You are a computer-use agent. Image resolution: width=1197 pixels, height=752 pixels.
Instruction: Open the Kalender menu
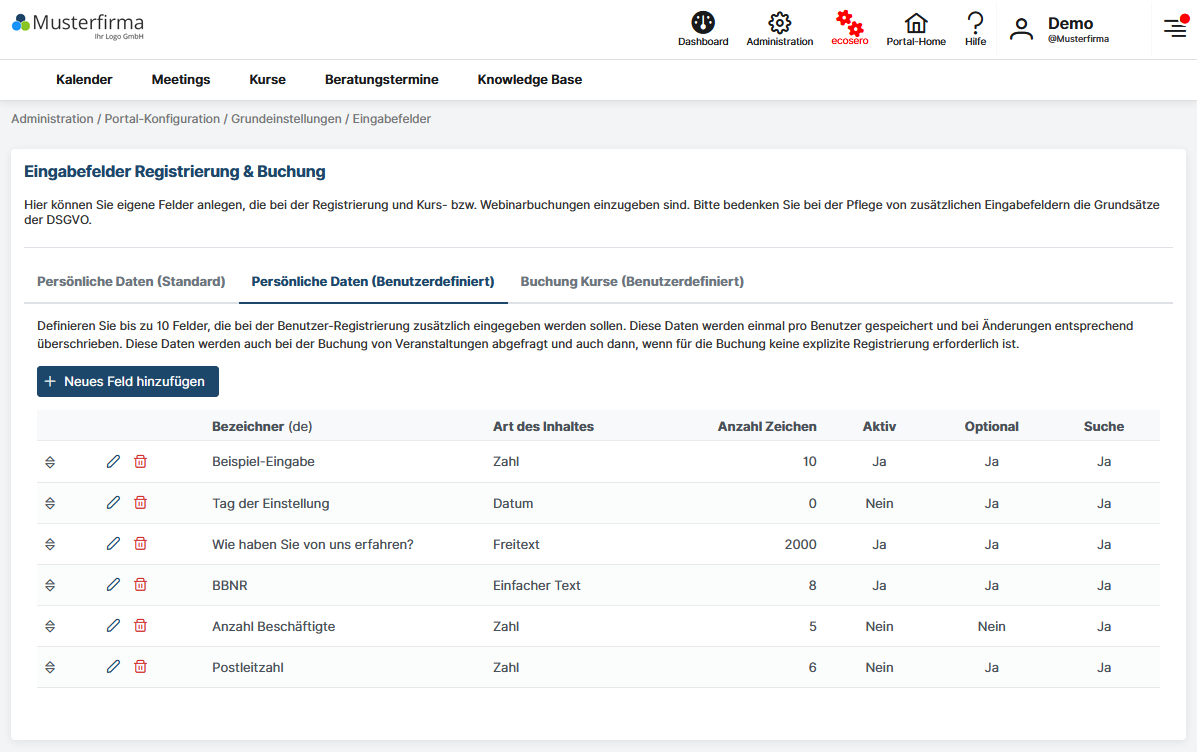[84, 79]
